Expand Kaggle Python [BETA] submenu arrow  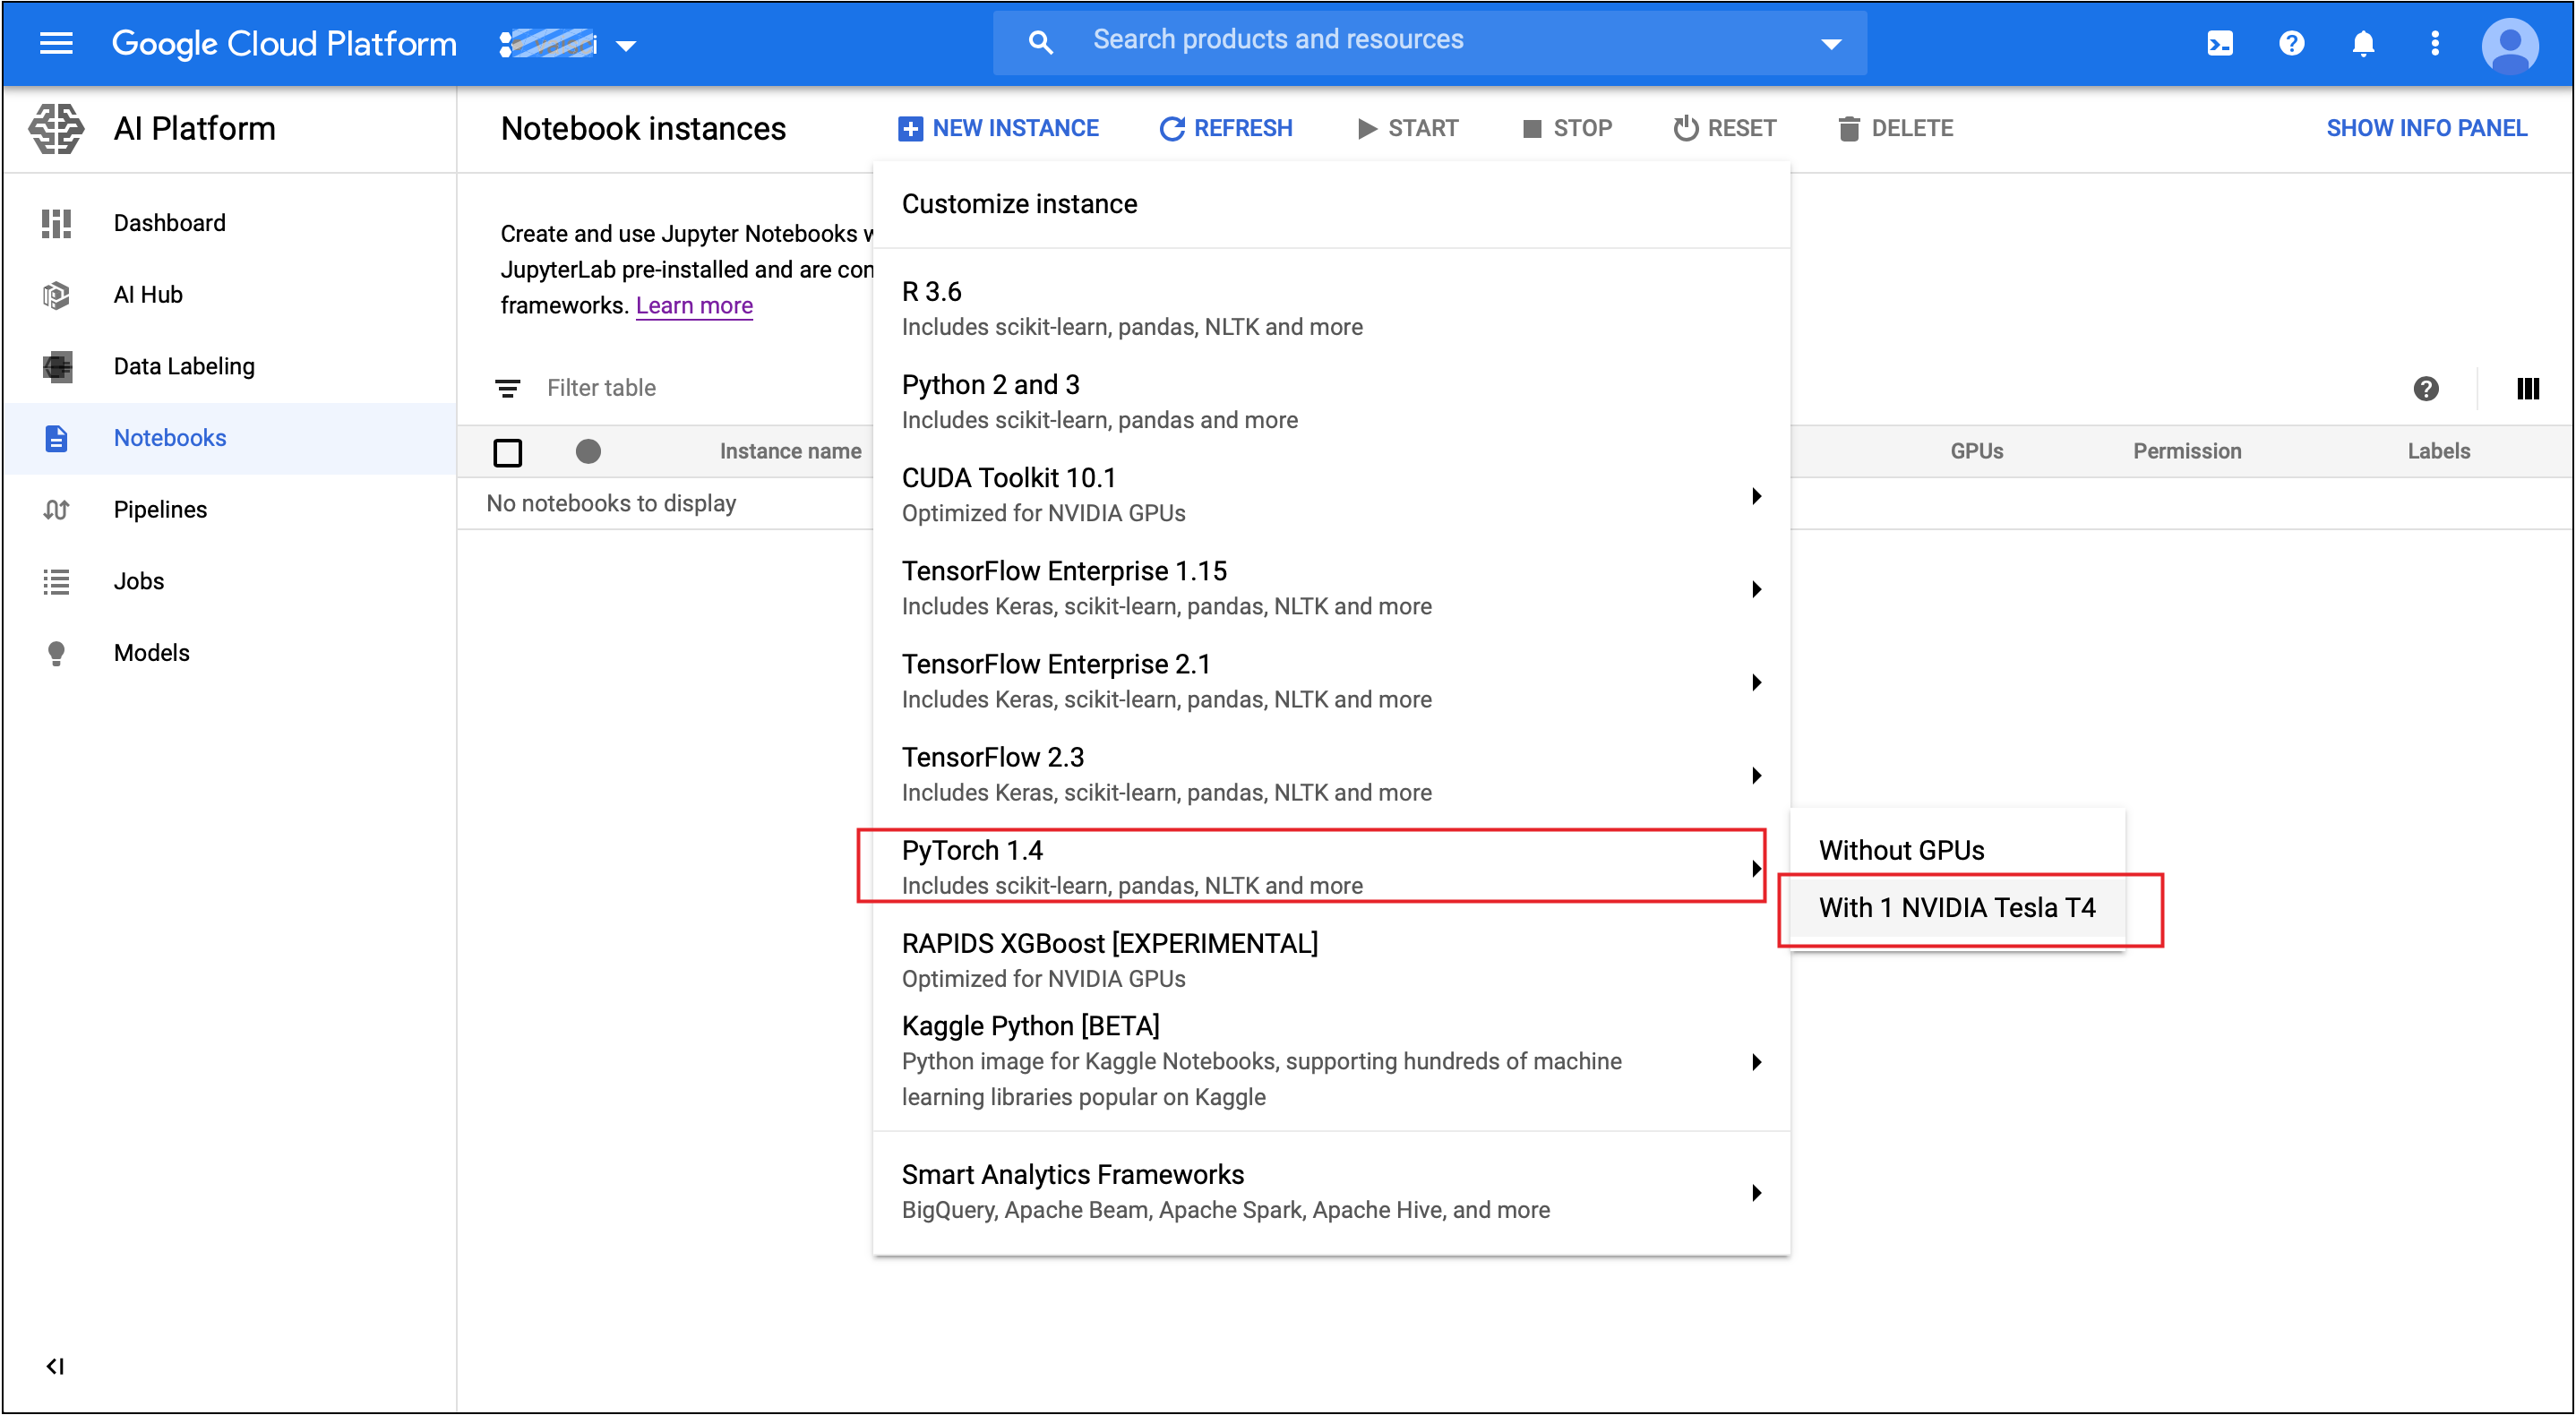pyautogui.click(x=1756, y=1062)
